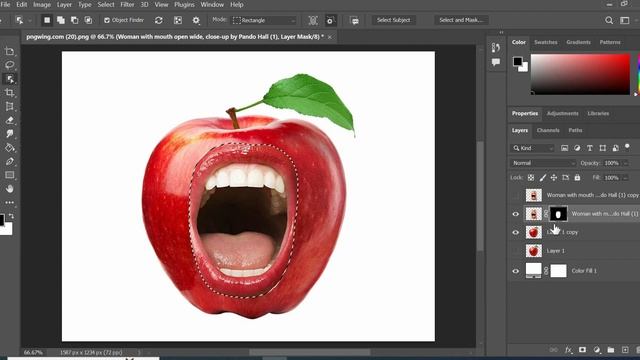The width and height of the screenshot is (640, 360).
Task: Switch to the Channels tab
Action: pos(548,130)
